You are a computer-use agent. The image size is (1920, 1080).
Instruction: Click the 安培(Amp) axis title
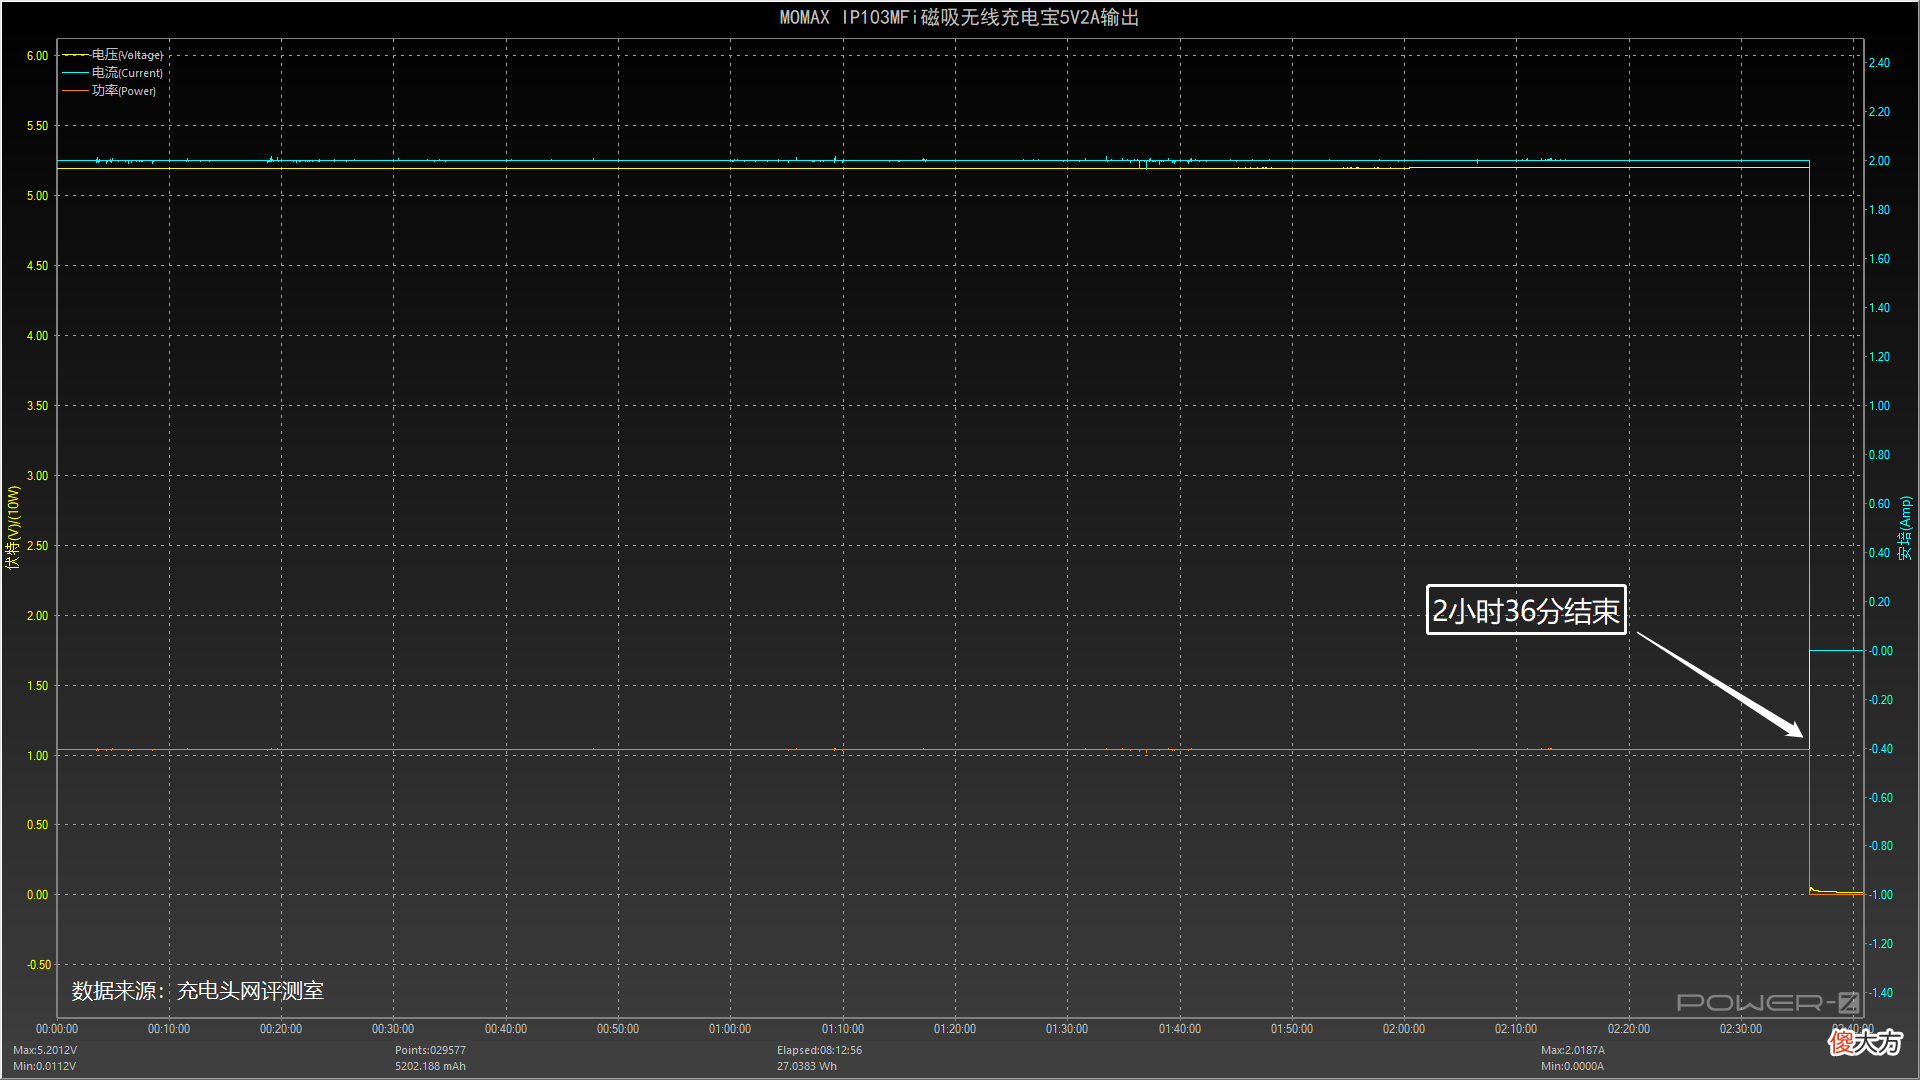(1905, 528)
